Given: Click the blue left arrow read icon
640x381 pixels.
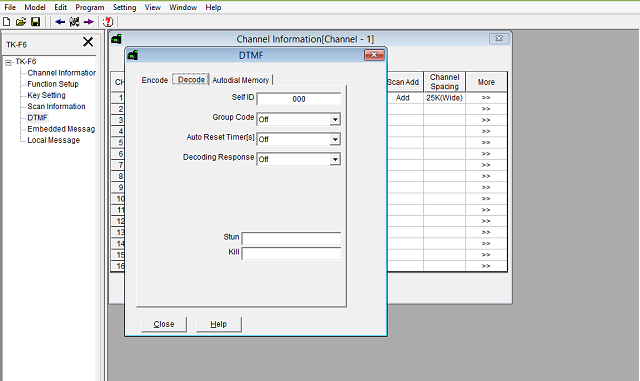Looking at the screenshot, I should coord(60,22).
